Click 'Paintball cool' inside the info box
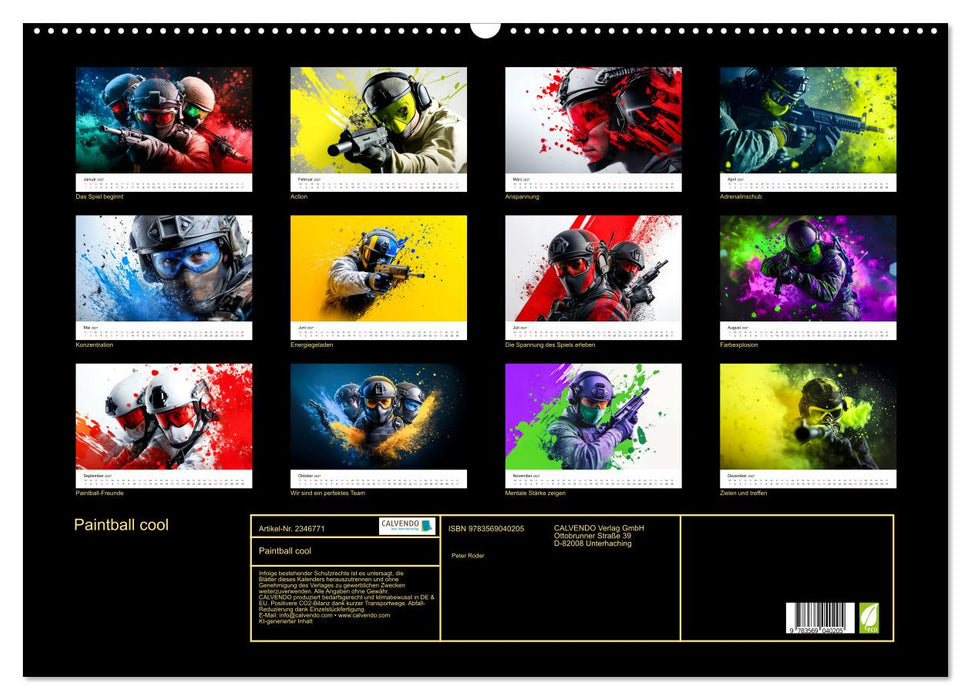This screenshot has width=971, height=700. (x=285, y=551)
